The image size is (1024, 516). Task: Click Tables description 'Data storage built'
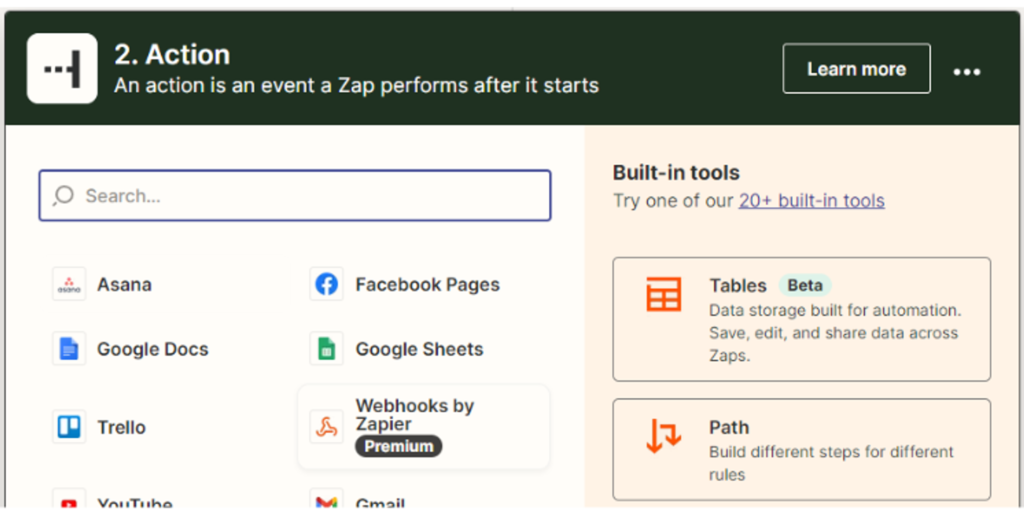pyautogui.click(x=835, y=333)
